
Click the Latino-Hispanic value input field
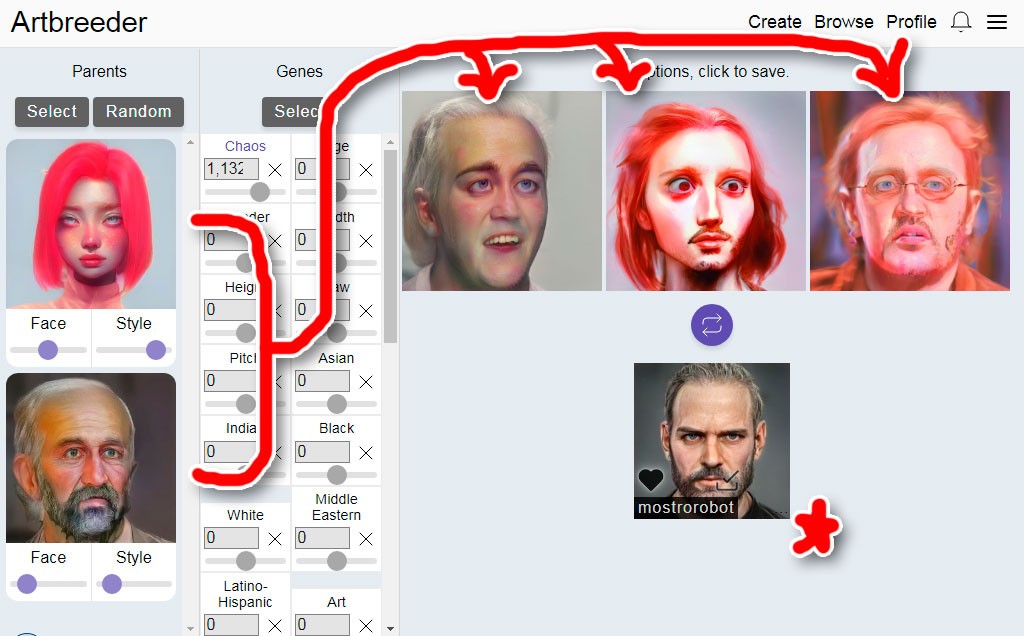[231, 625]
